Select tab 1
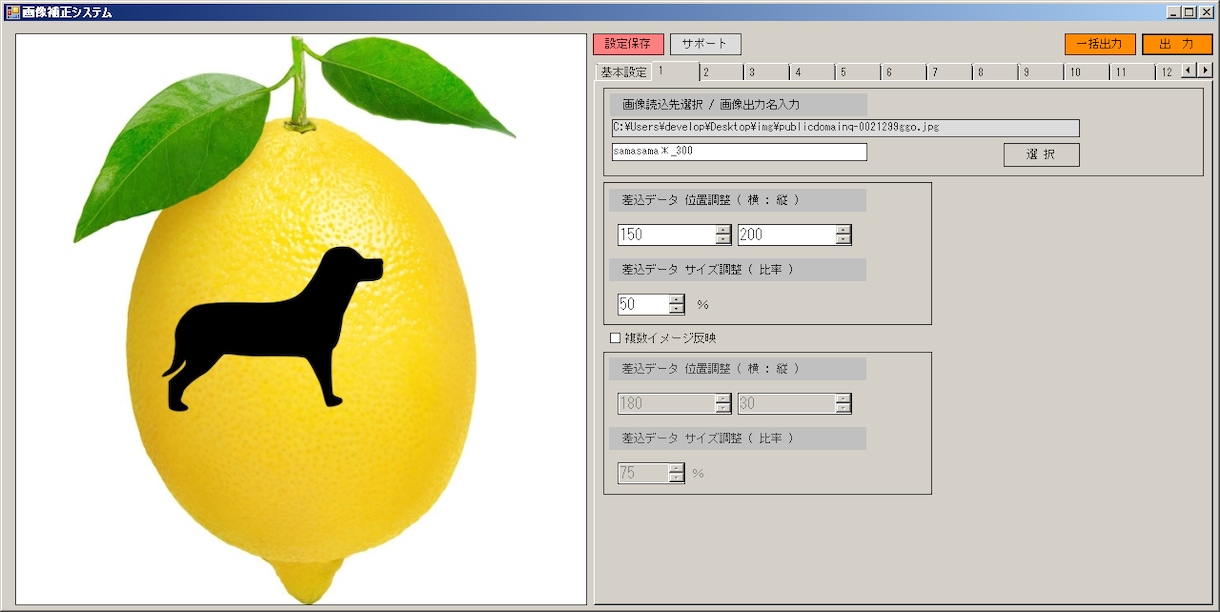 coord(675,71)
